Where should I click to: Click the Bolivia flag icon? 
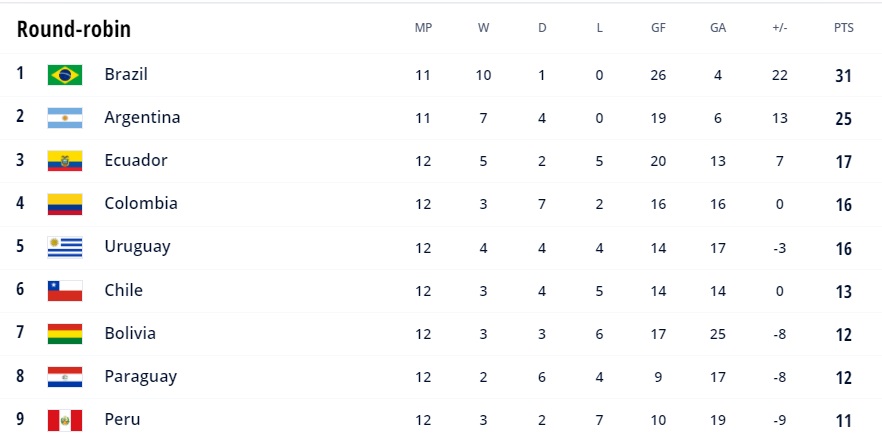pos(64,334)
